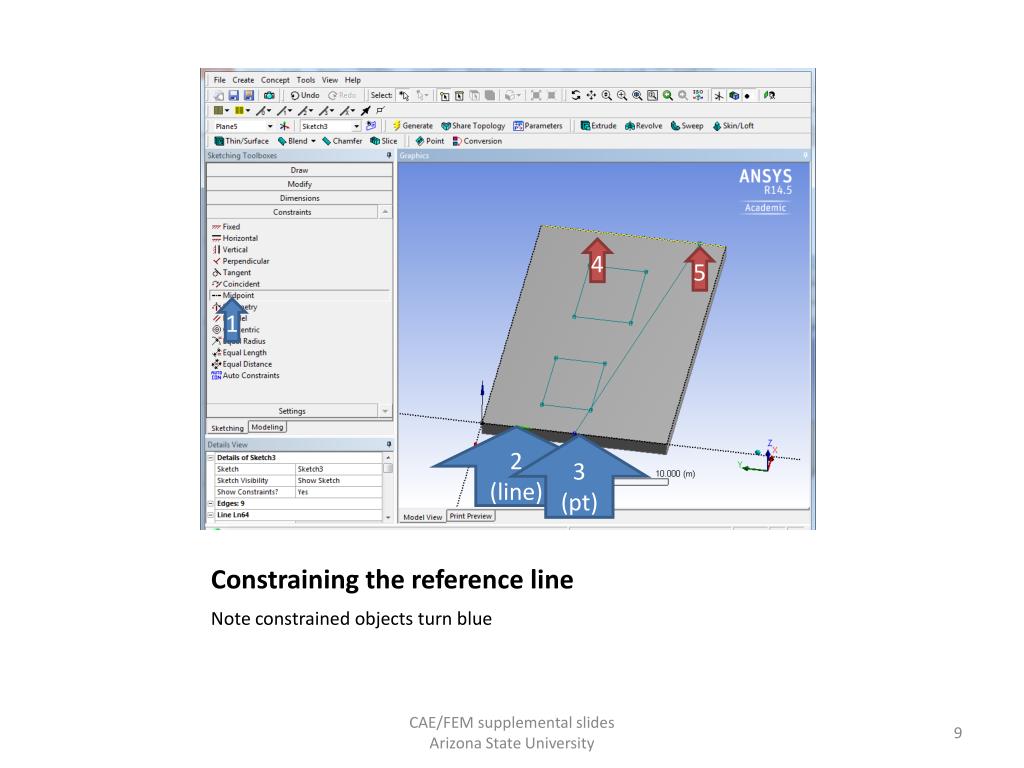
Task: Switch to the Model View tab
Action: click(423, 517)
